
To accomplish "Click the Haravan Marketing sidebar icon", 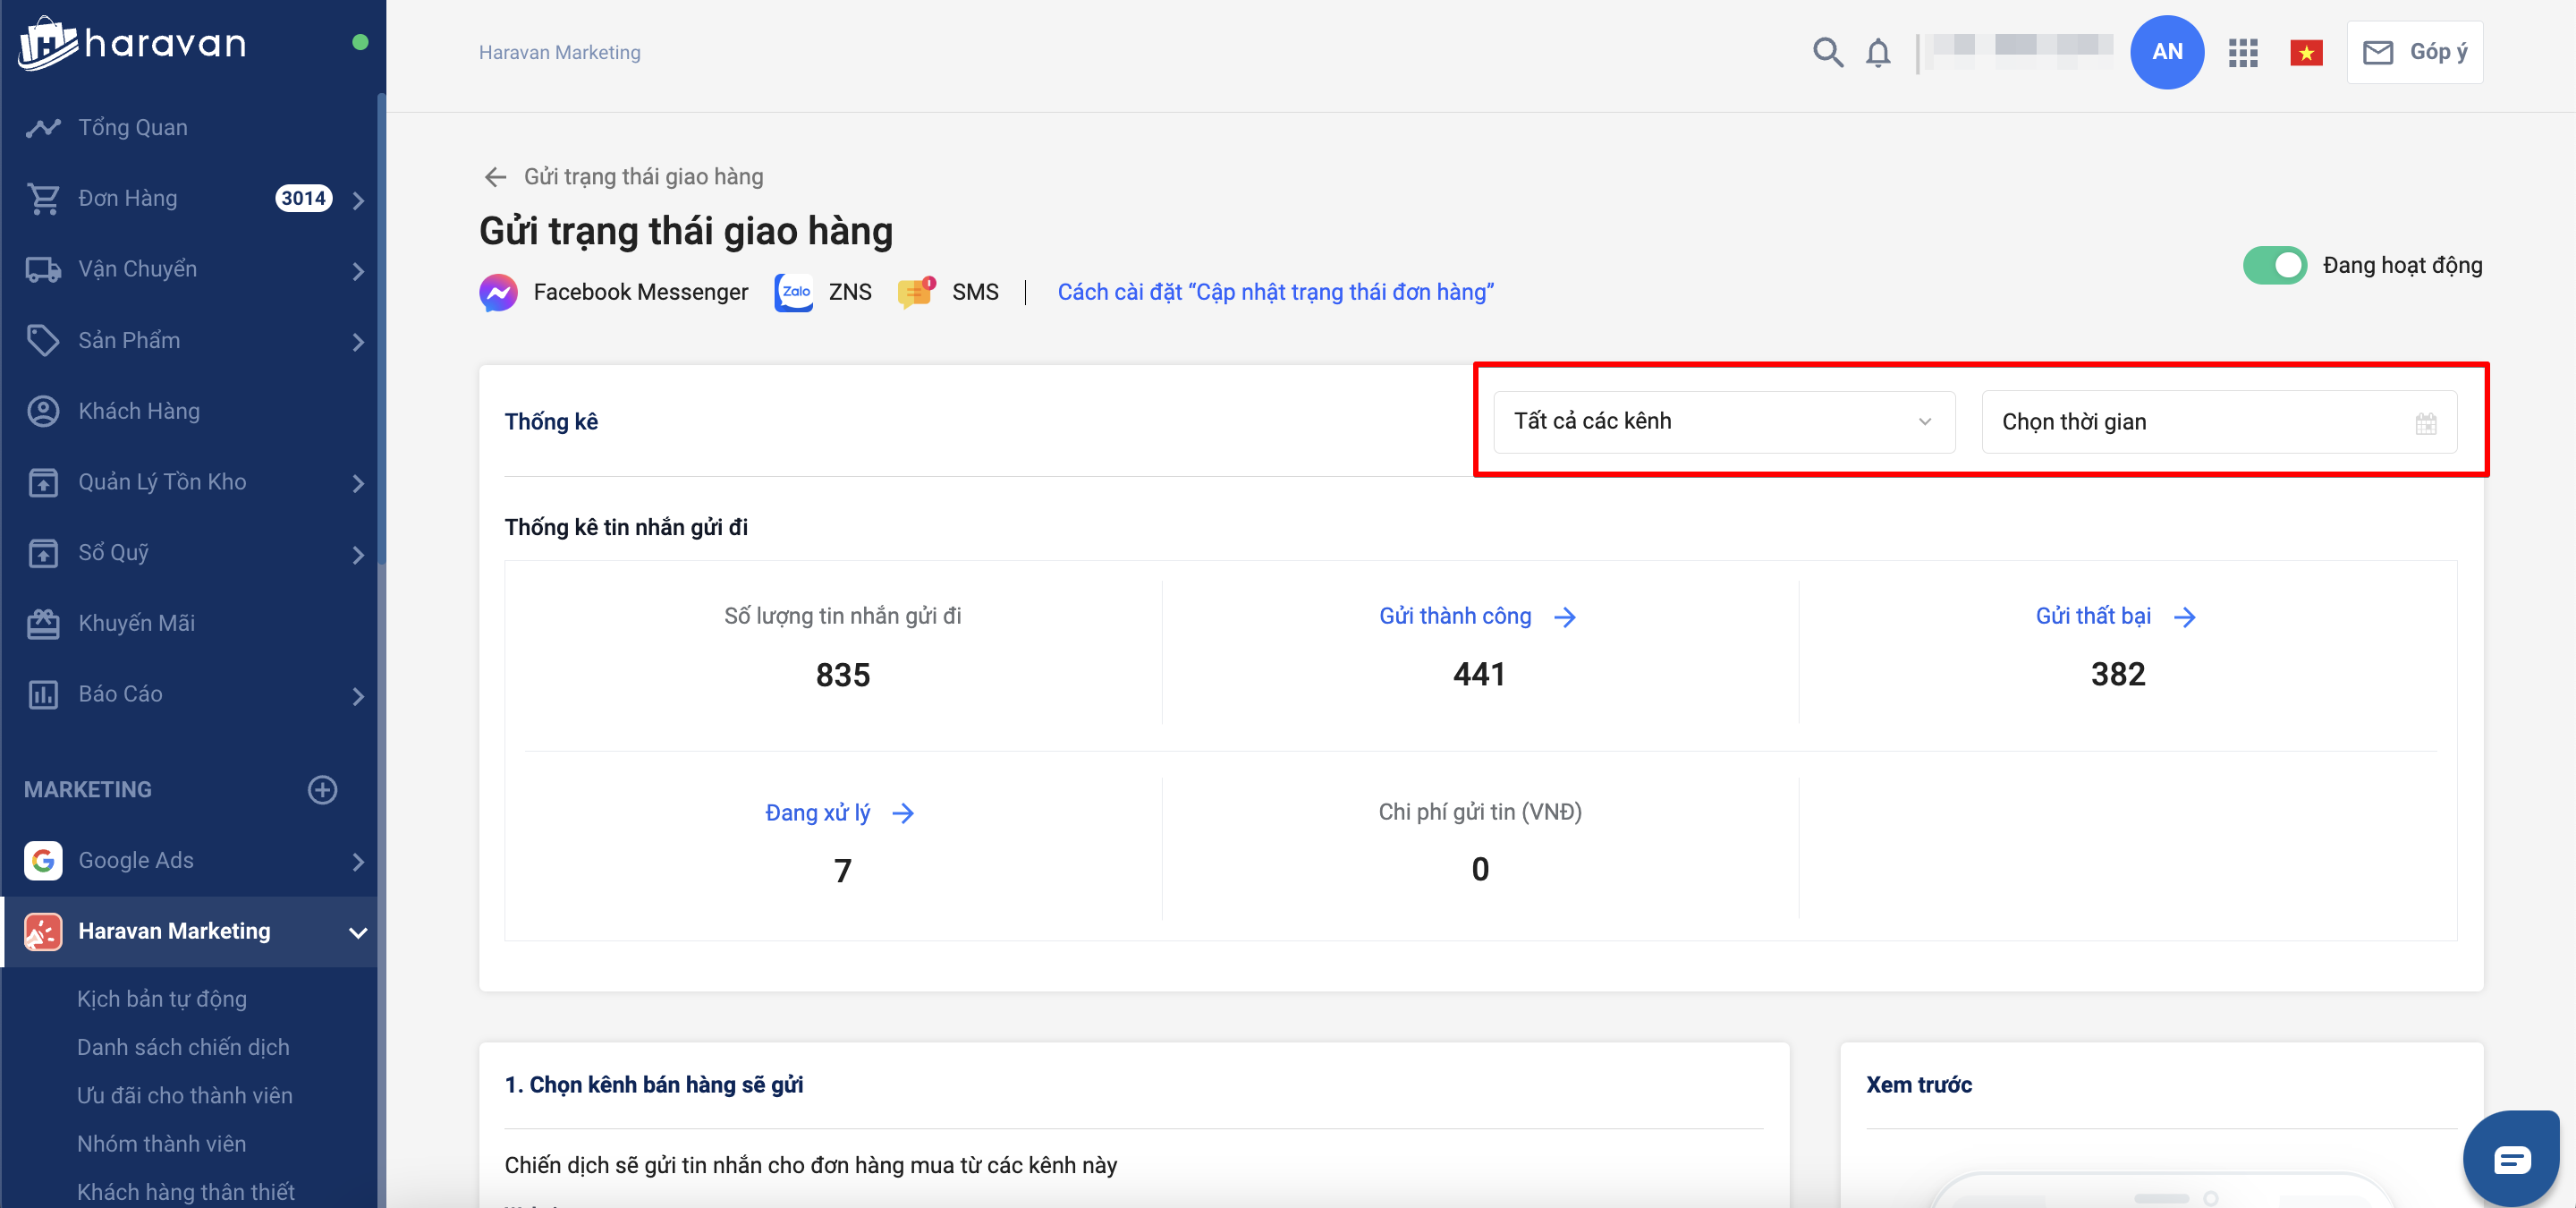I will pos(43,931).
